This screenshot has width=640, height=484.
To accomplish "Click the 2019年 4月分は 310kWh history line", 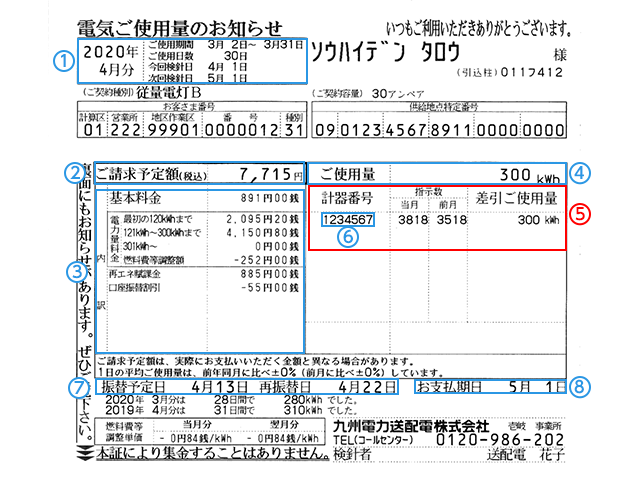I will point(231,410).
